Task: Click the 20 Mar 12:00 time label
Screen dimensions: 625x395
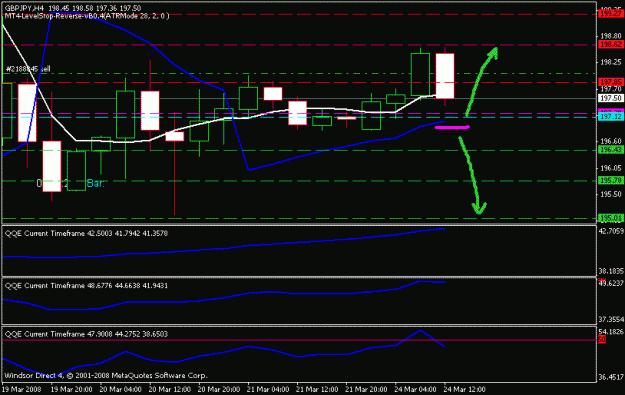Action: tap(170, 389)
